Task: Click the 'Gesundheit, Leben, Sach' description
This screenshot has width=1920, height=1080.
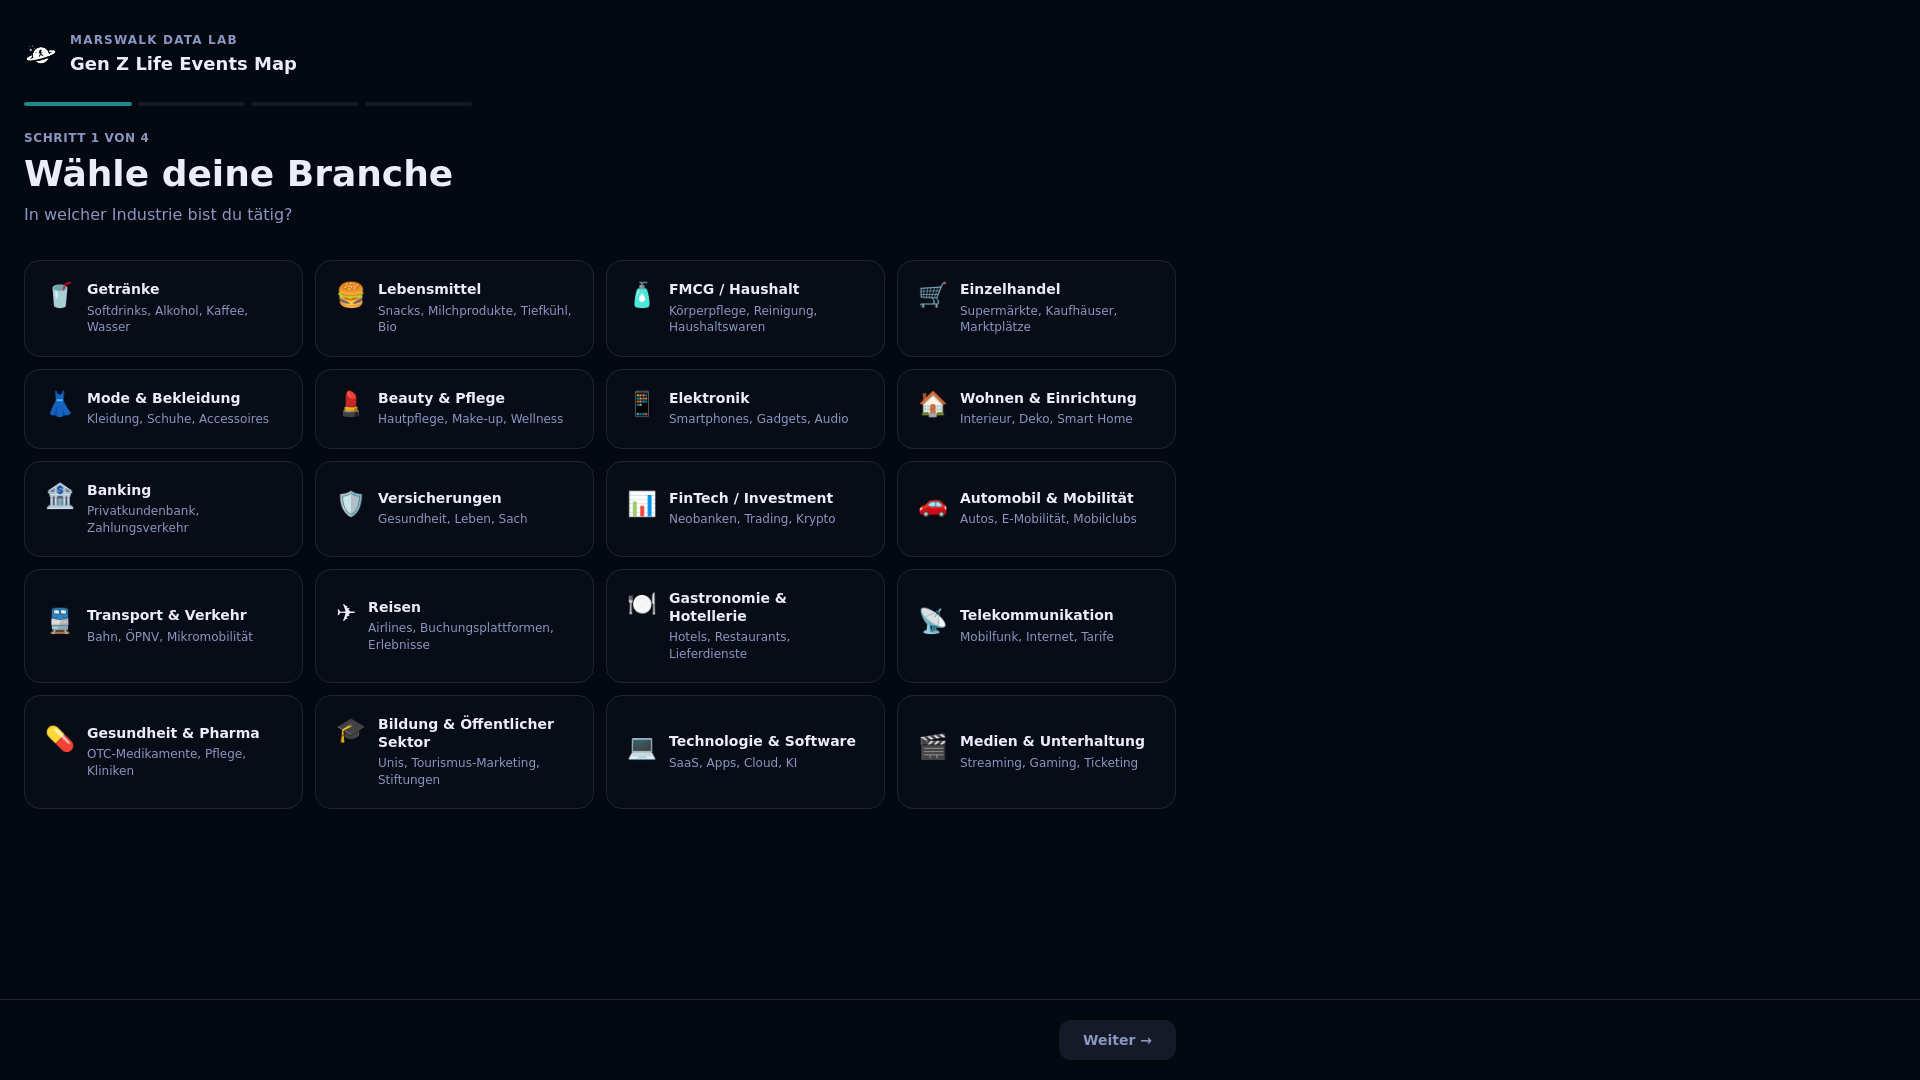Action: [x=452, y=519]
